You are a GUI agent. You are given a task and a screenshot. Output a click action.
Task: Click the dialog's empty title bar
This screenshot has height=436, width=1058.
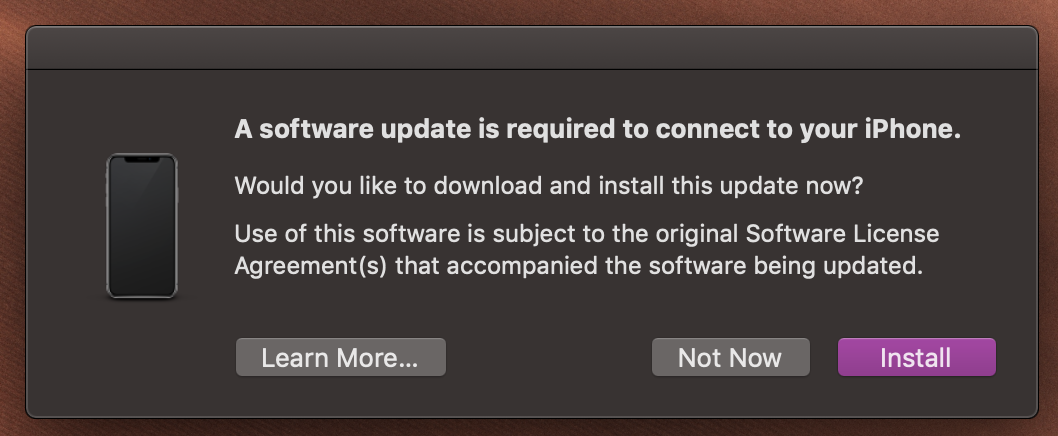[530, 48]
